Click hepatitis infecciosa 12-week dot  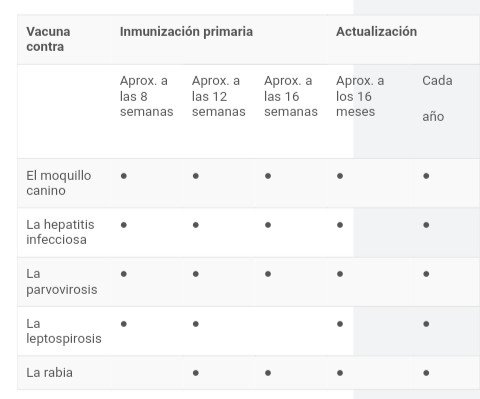196,225
